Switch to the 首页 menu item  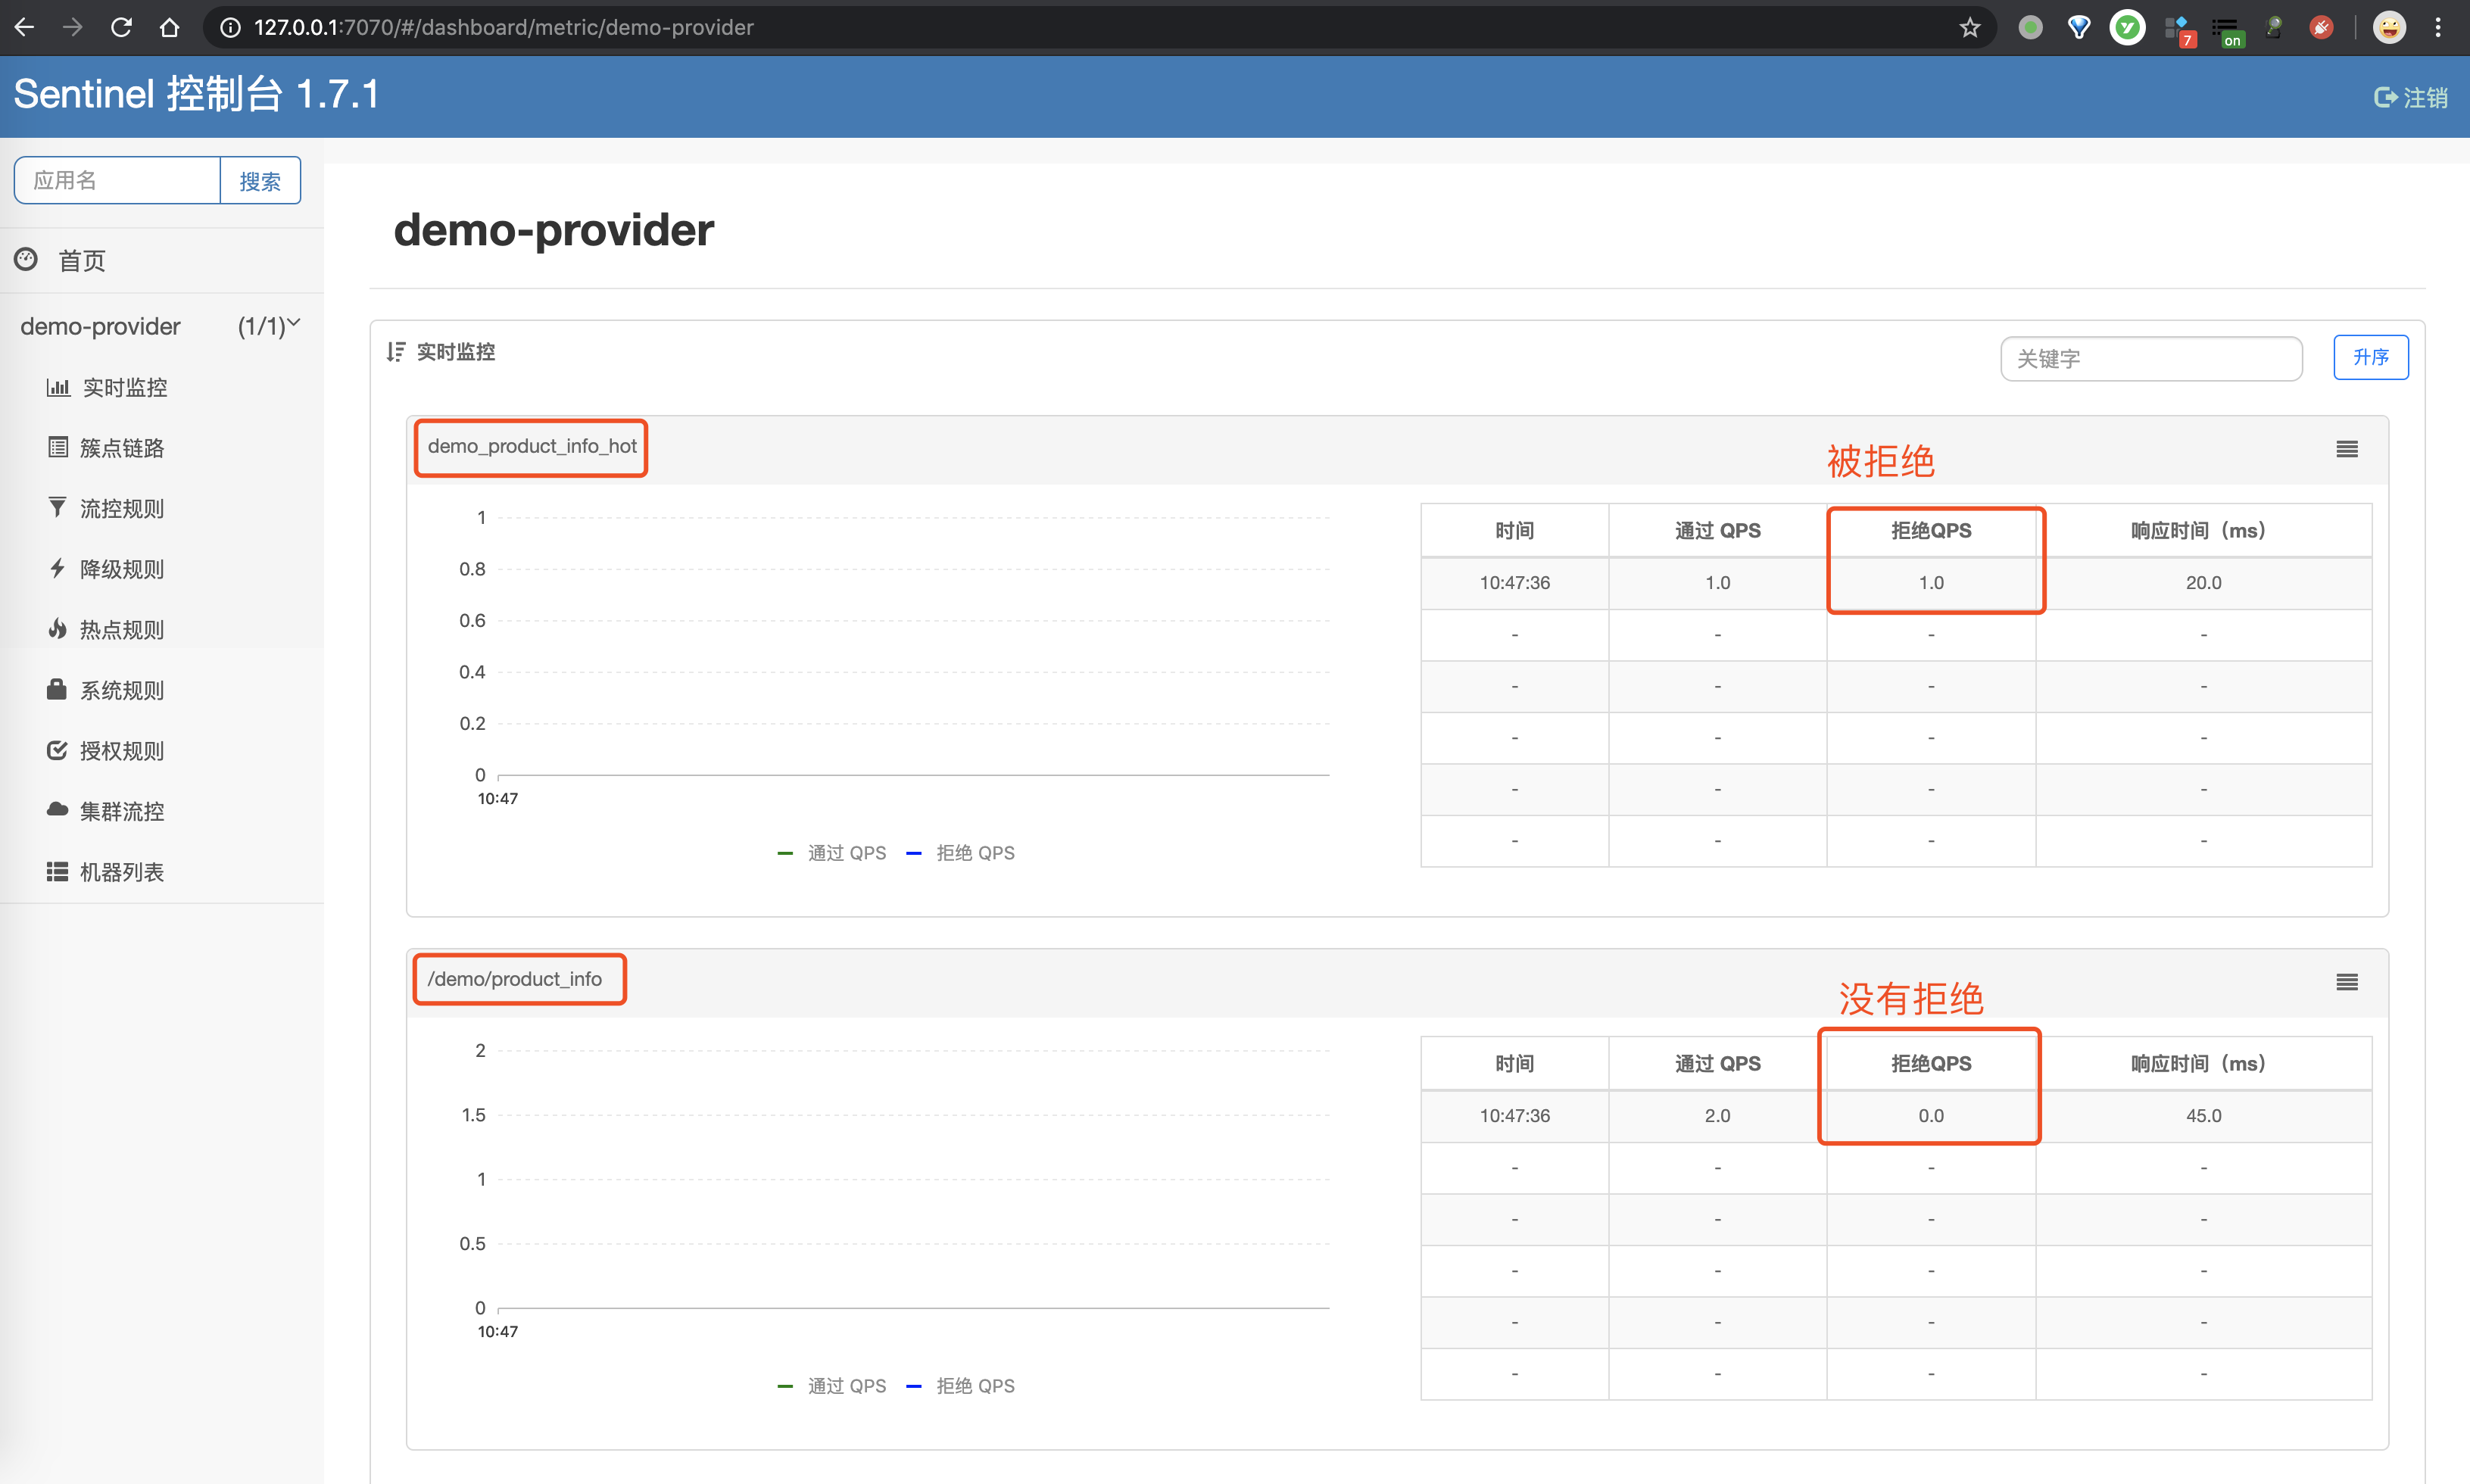click(82, 261)
